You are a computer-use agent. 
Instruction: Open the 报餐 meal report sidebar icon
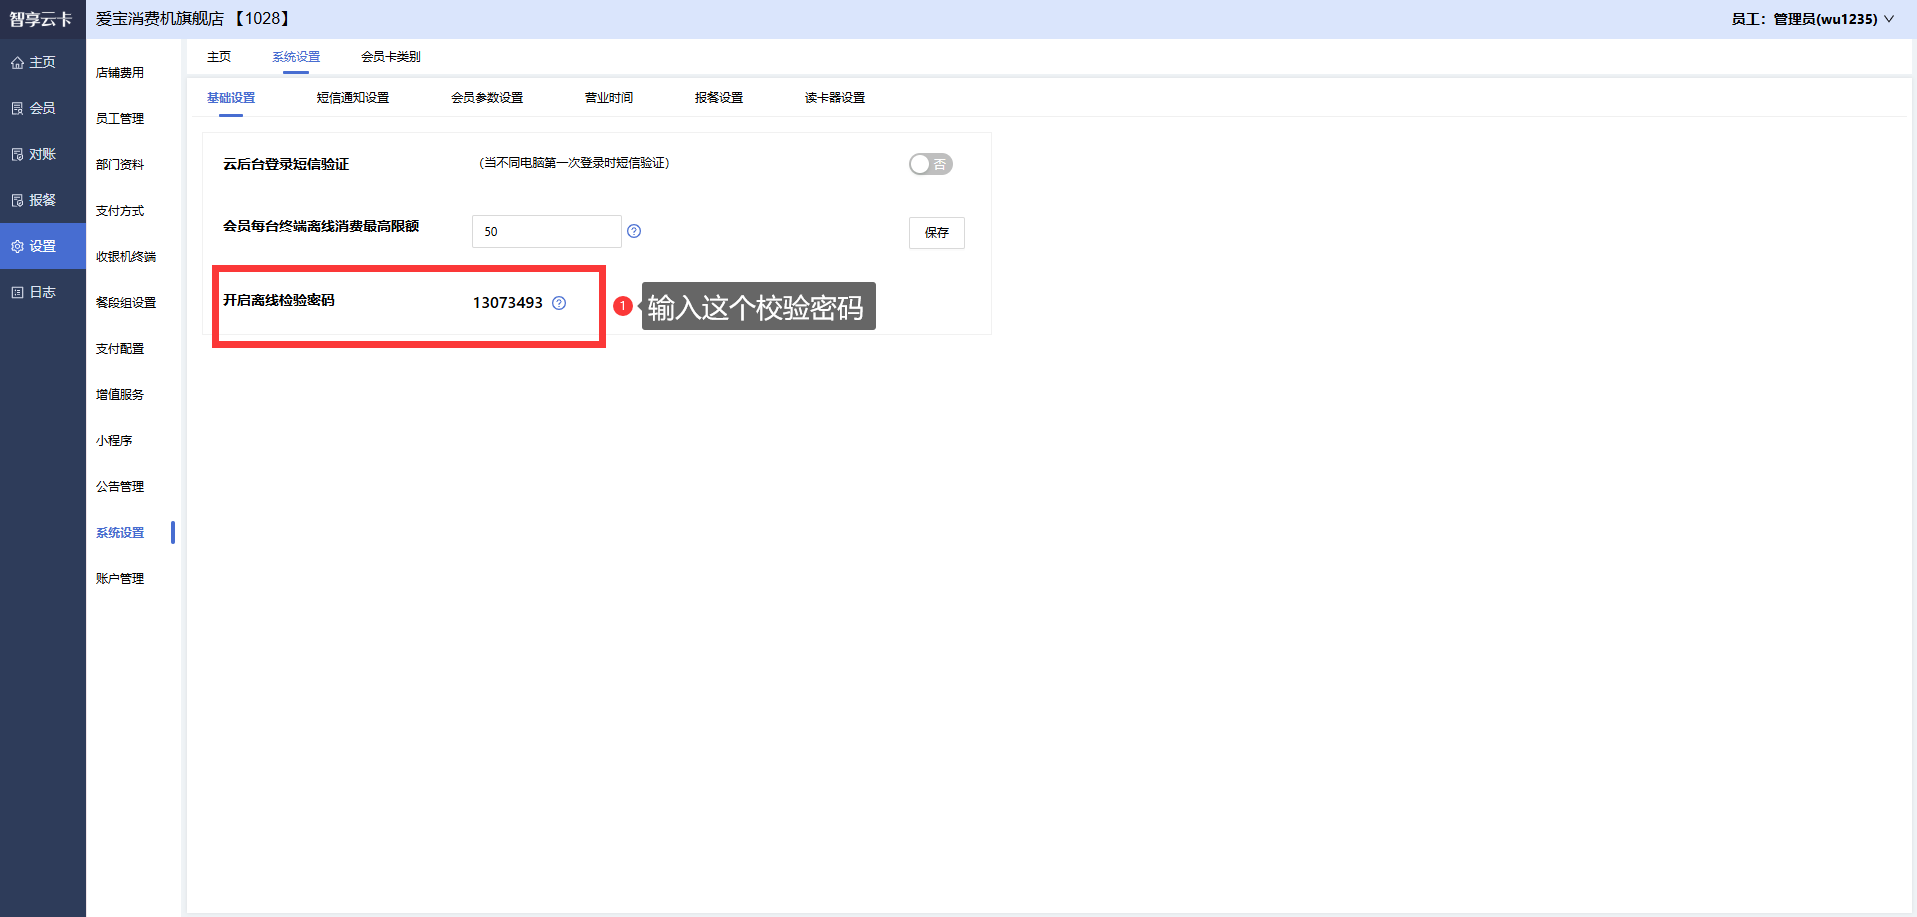(x=17, y=201)
